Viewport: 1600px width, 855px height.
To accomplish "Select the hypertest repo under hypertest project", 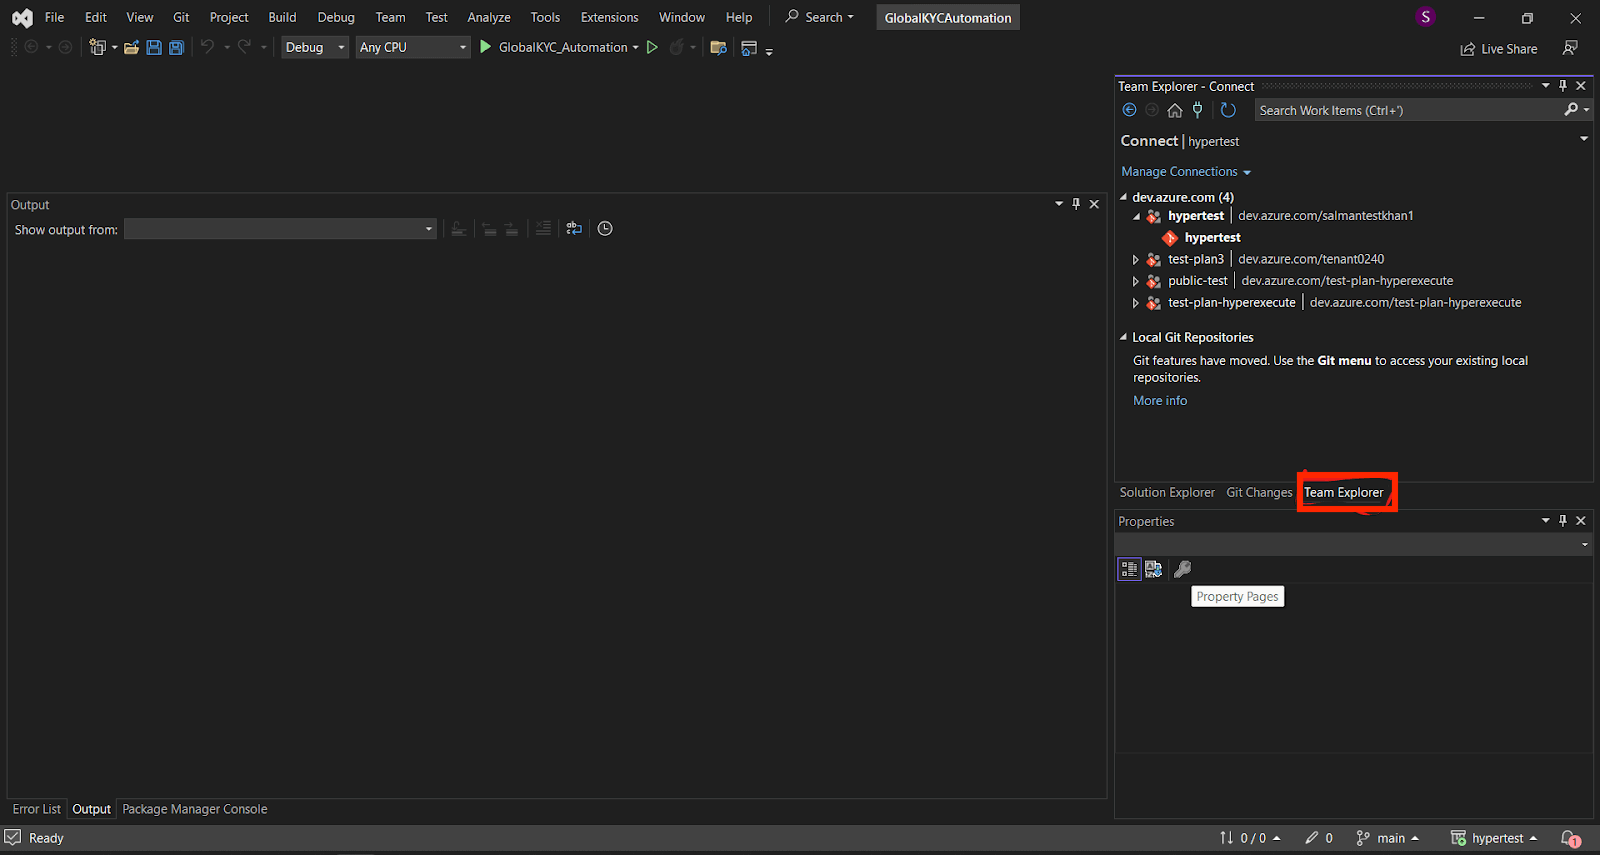I will [1212, 238].
